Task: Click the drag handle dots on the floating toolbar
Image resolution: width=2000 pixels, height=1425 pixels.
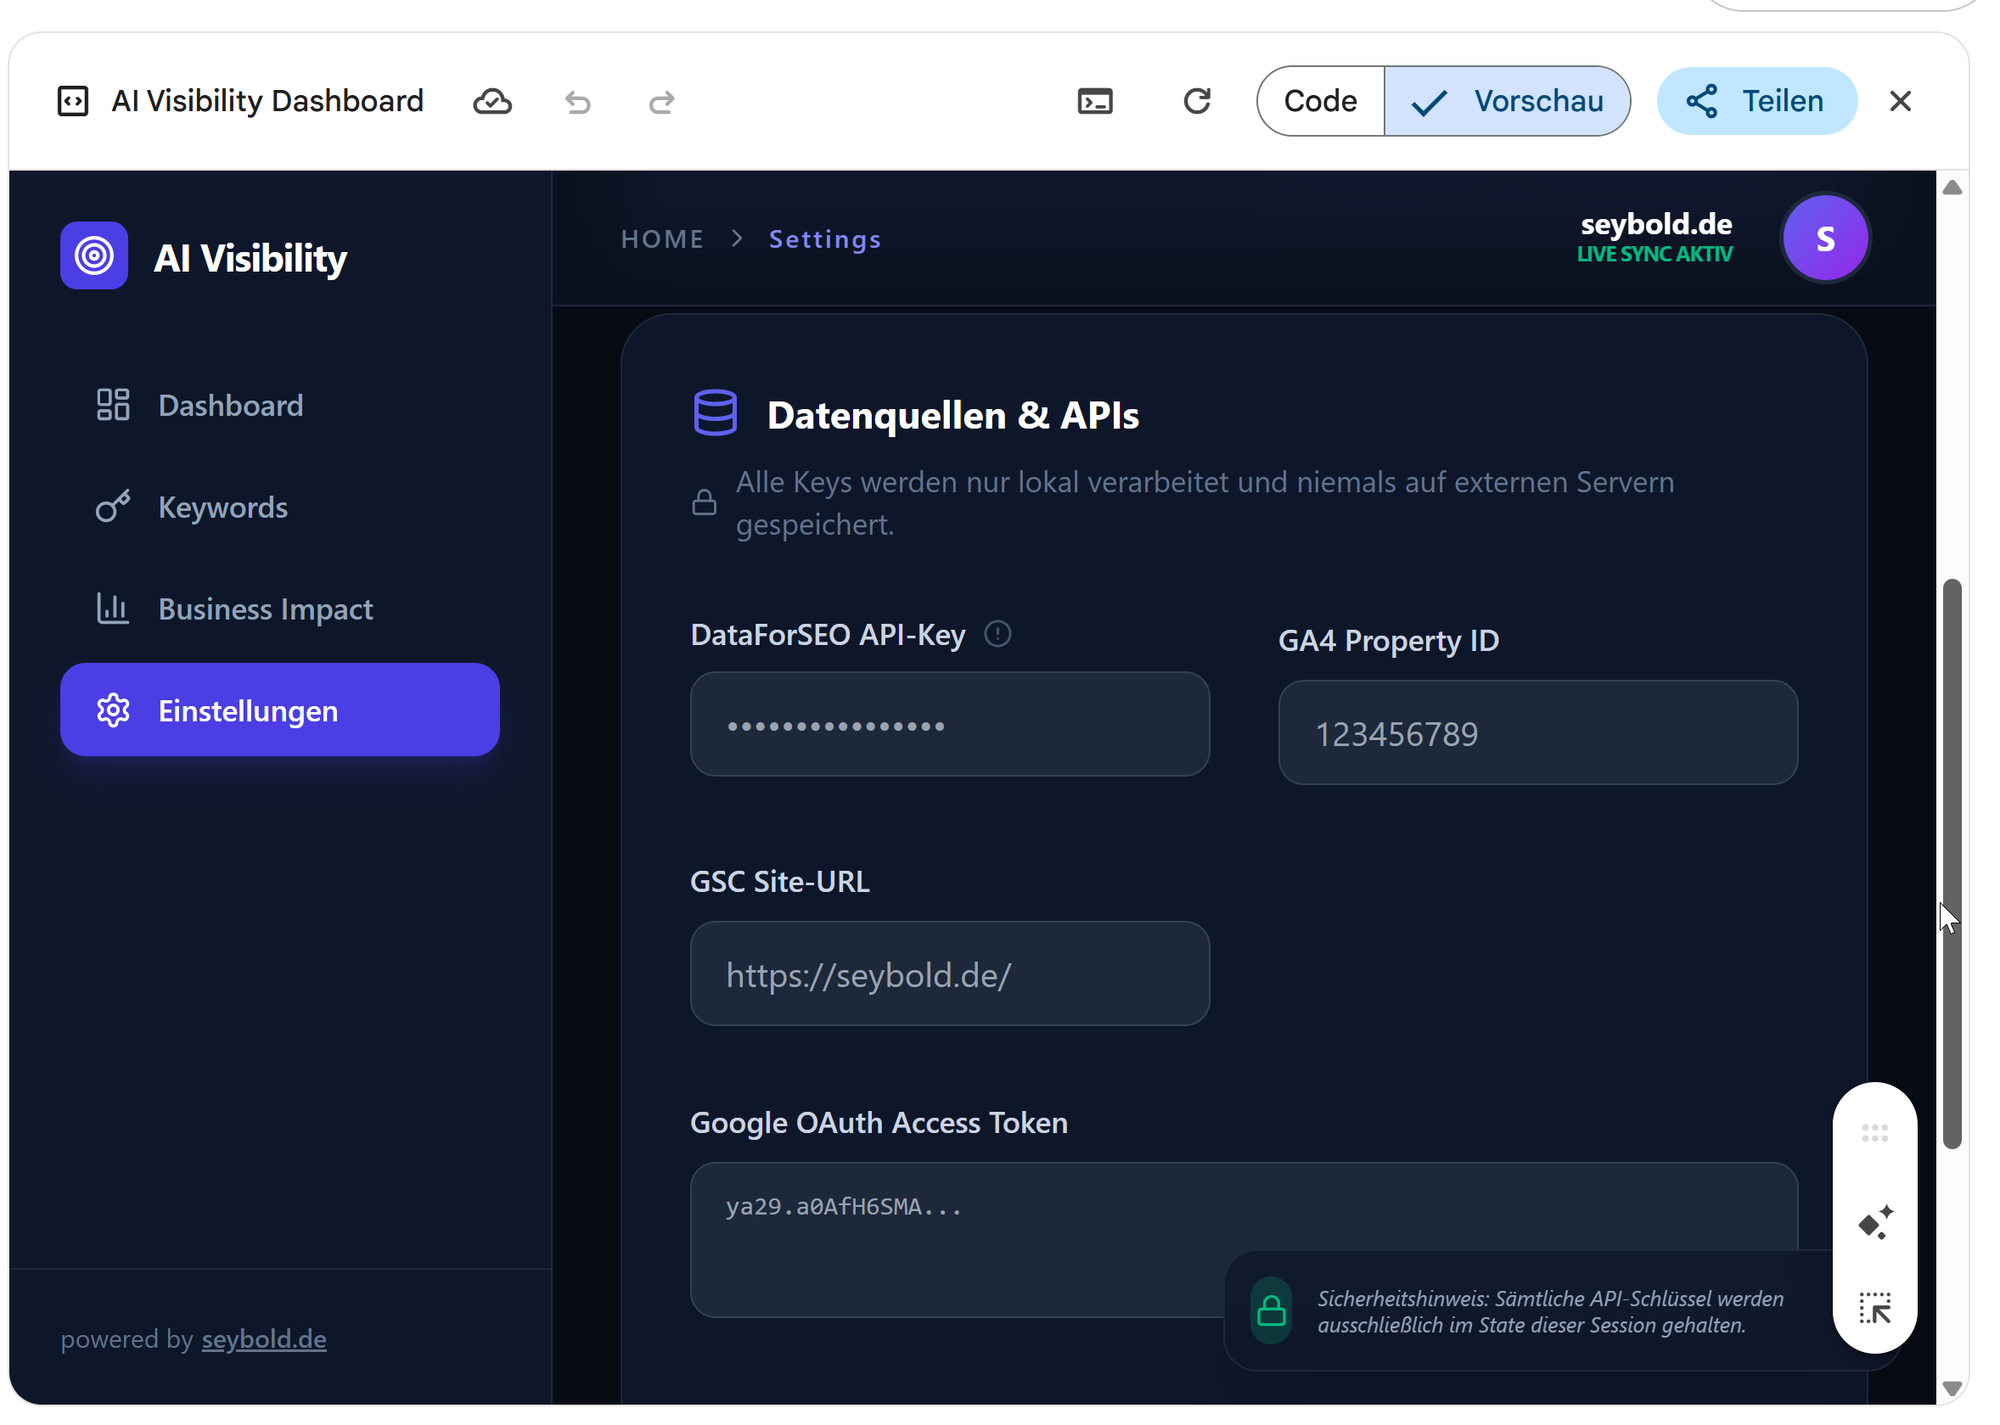Action: (1875, 1133)
